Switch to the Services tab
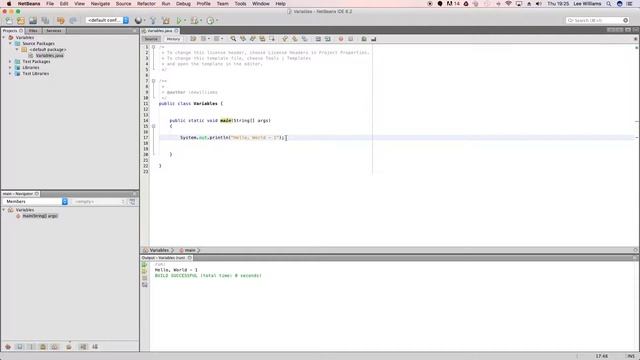 (x=53, y=31)
